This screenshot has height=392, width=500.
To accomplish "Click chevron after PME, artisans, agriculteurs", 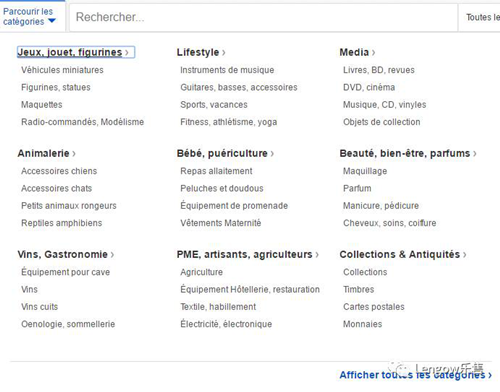I will click(x=317, y=255).
